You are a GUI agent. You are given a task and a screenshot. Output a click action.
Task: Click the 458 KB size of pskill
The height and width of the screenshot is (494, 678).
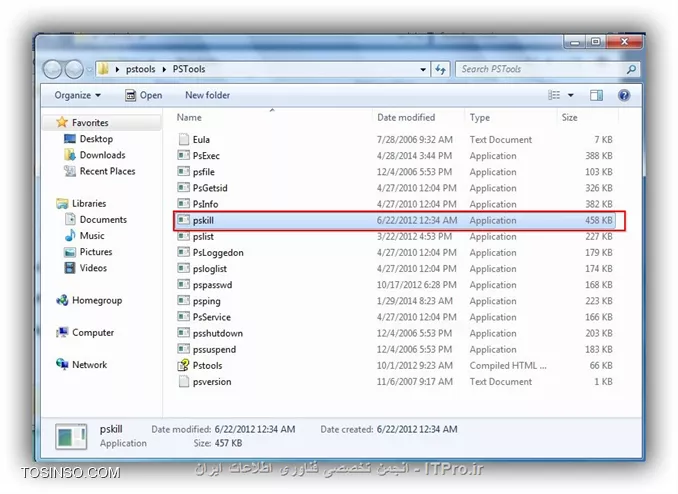tap(598, 220)
